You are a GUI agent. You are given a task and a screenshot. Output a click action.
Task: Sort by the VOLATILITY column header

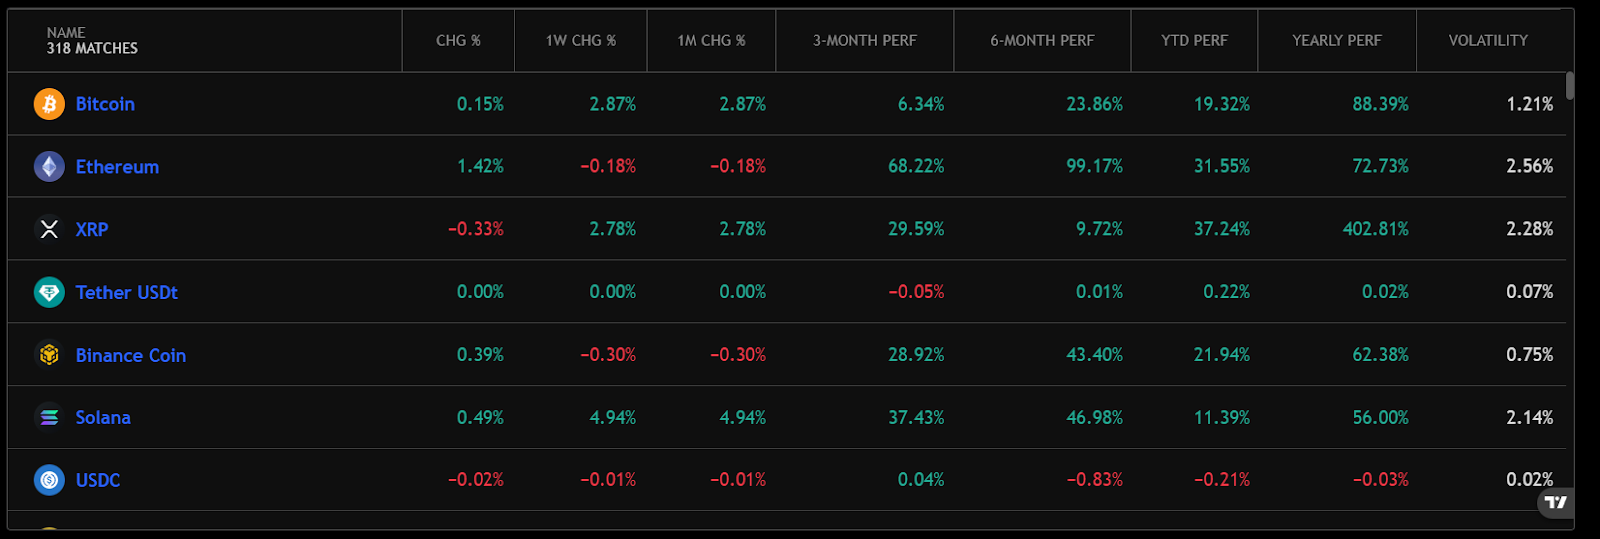pos(1488,41)
